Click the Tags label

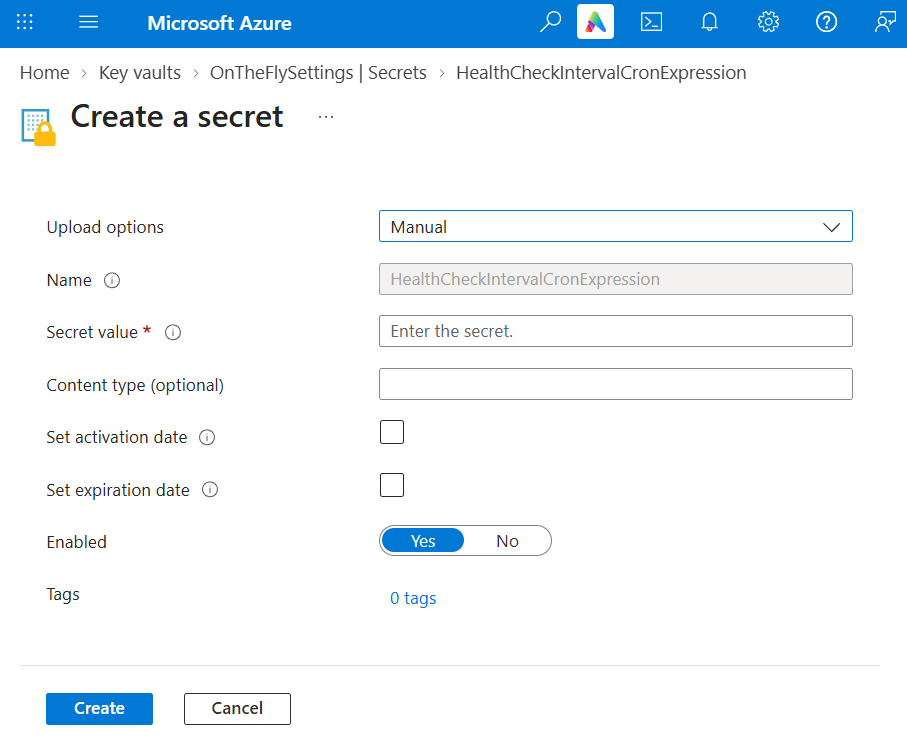coord(63,595)
